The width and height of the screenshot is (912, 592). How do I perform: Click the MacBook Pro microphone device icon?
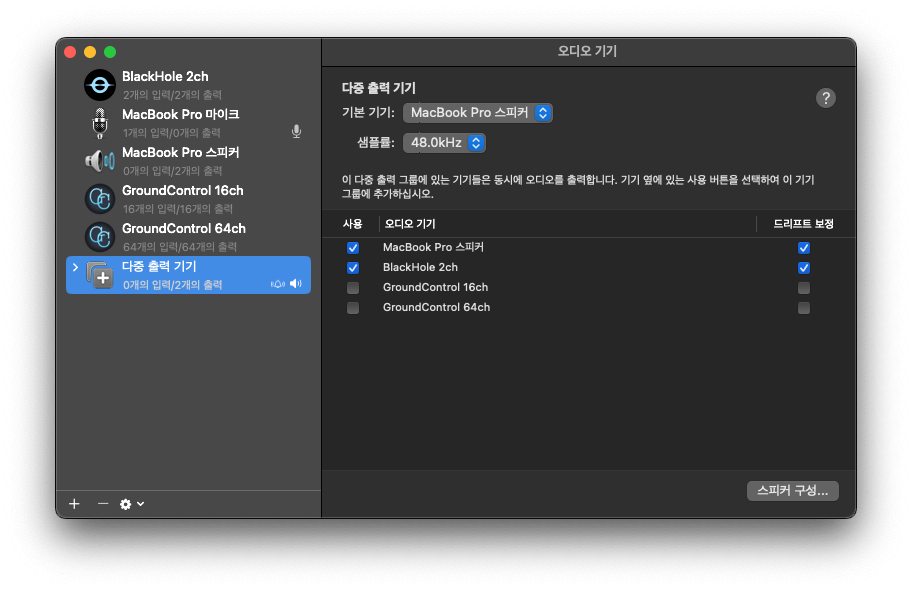(x=100, y=123)
